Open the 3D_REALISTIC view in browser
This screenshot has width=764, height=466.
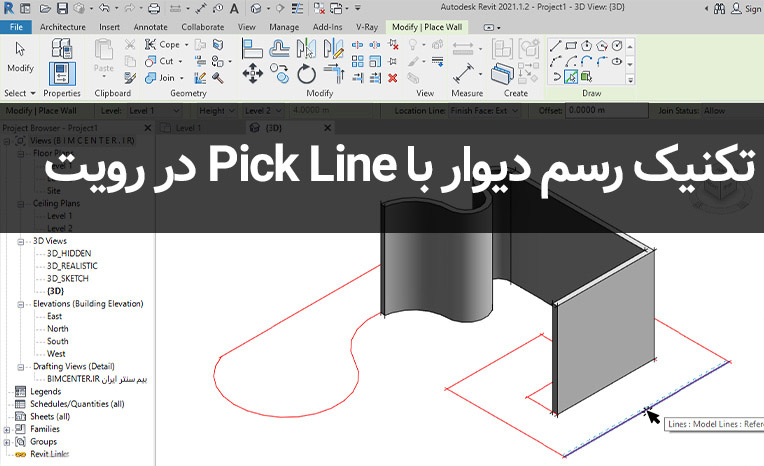(72, 266)
